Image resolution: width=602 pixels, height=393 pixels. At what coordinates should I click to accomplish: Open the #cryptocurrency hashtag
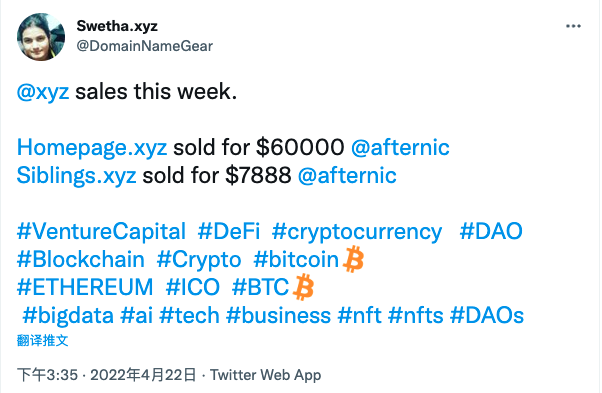pyautogui.click(x=357, y=232)
